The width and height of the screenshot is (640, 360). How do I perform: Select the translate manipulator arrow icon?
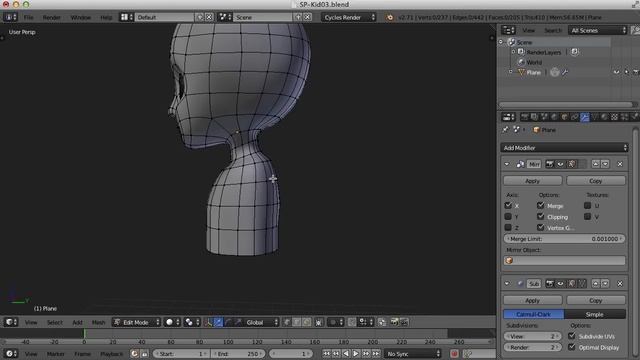218,322
